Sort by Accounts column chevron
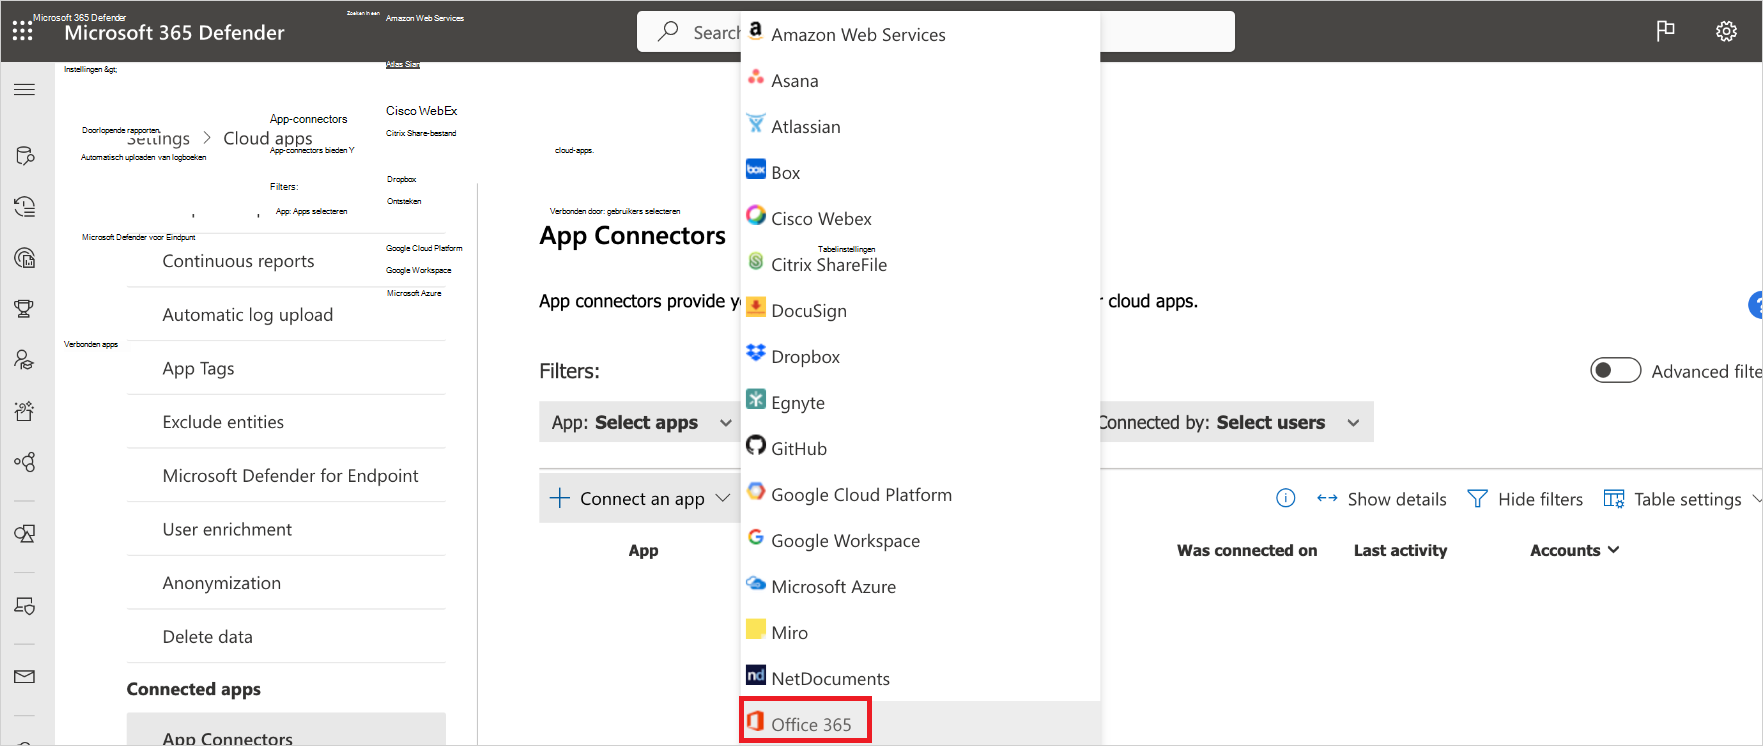The width and height of the screenshot is (1763, 746). click(x=1613, y=550)
